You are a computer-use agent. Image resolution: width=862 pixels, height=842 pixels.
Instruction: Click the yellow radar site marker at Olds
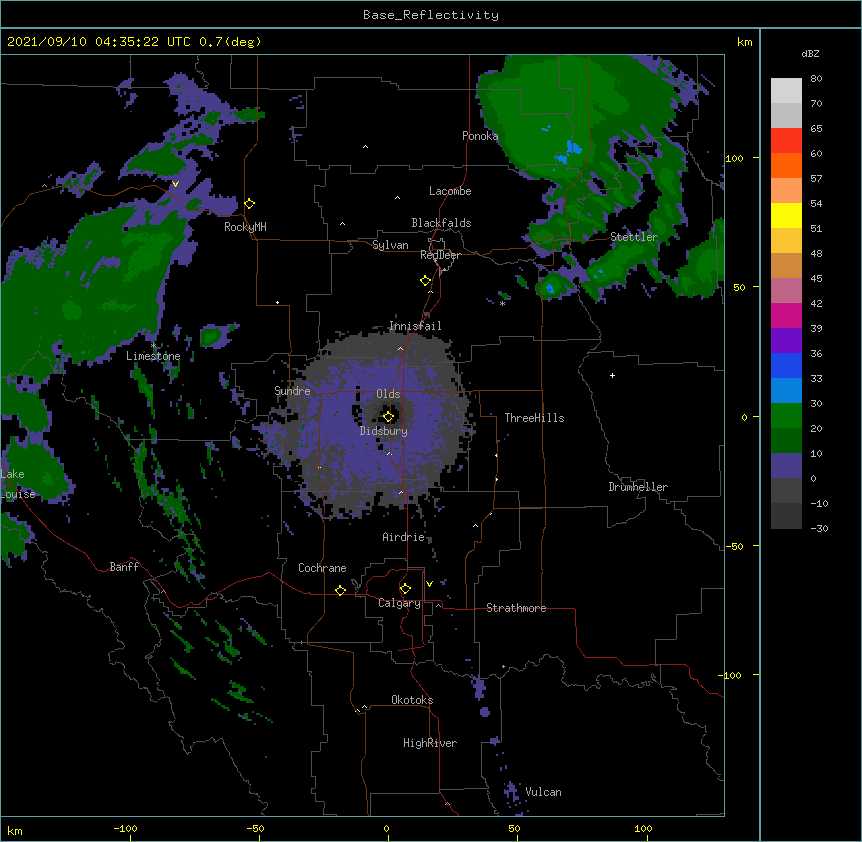[388, 416]
